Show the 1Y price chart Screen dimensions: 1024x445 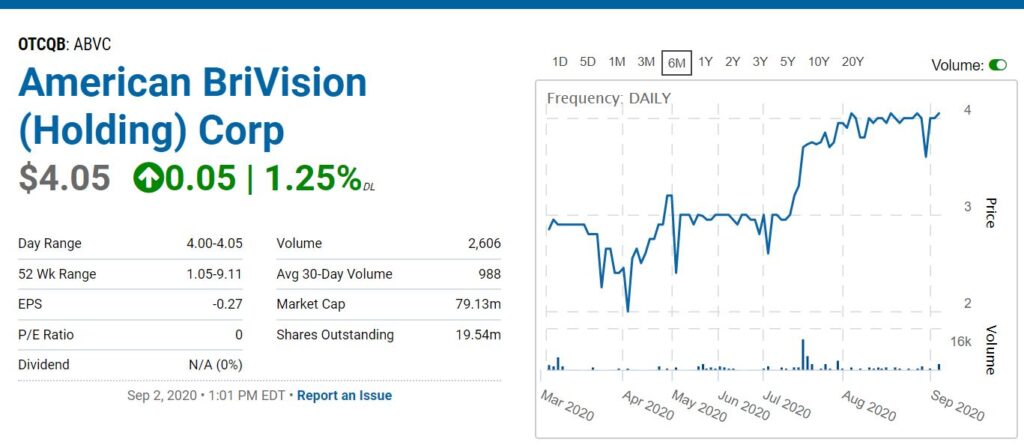pyautogui.click(x=705, y=62)
